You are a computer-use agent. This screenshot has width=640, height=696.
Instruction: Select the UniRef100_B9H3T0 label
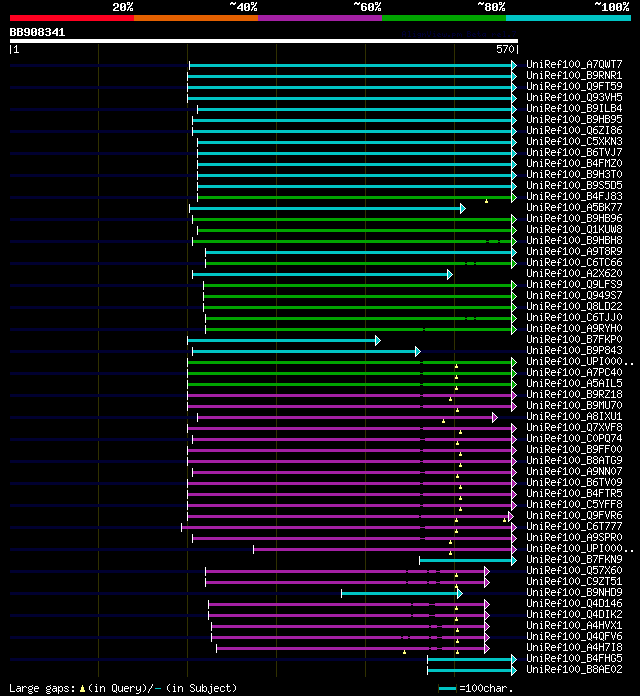point(574,174)
